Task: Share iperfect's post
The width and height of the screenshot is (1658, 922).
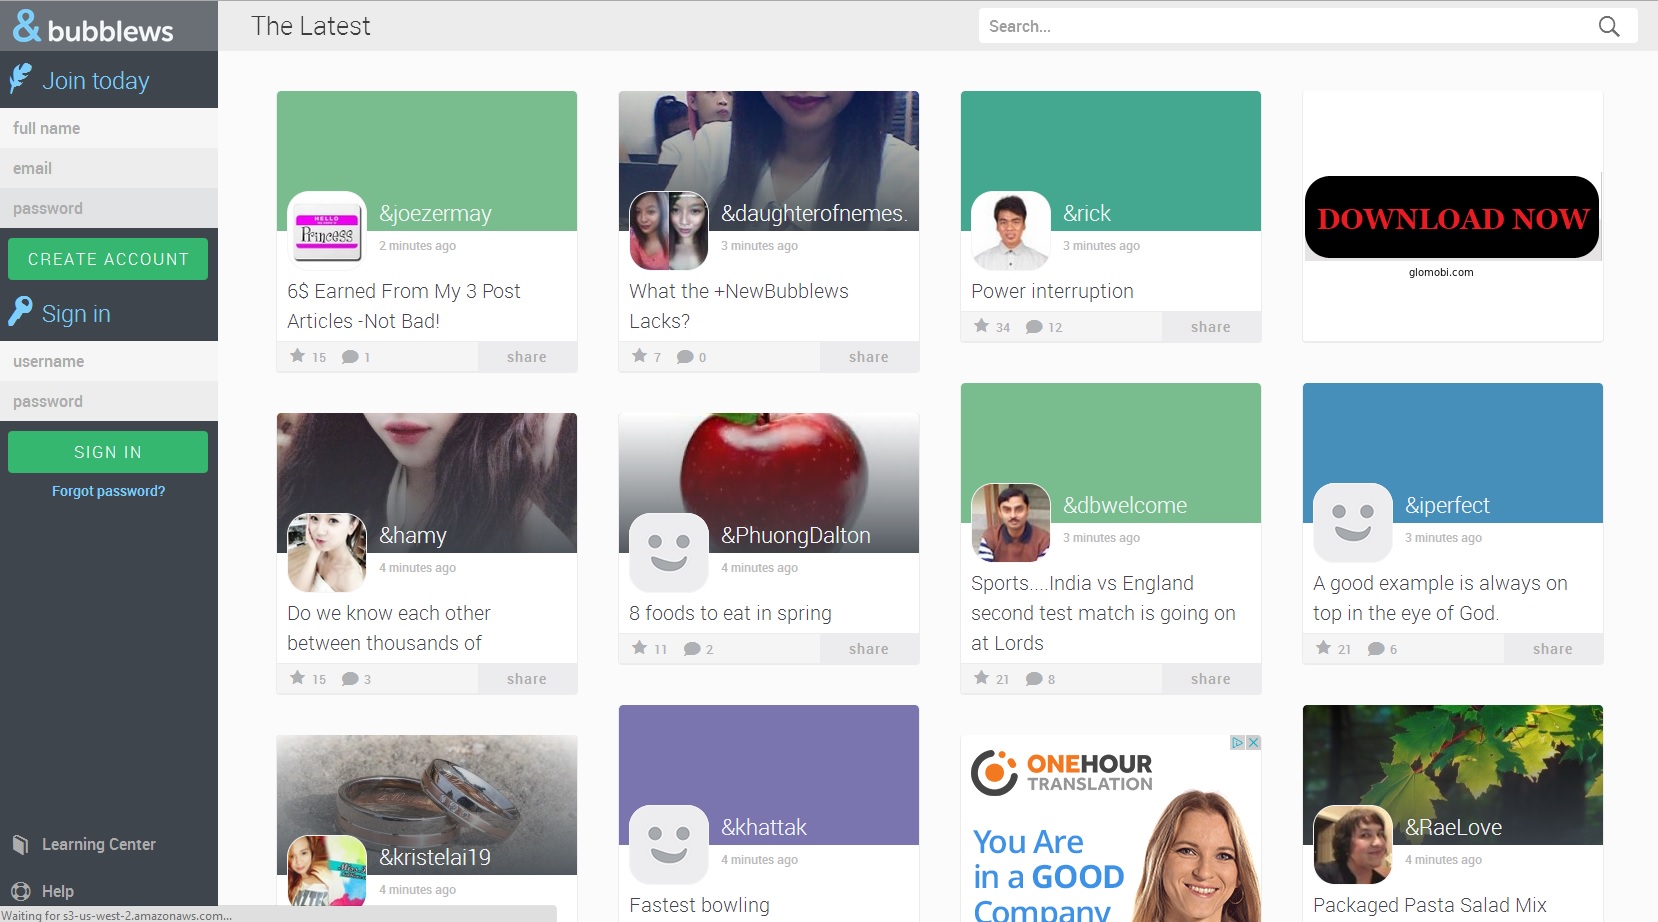Action: (x=1553, y=649)
